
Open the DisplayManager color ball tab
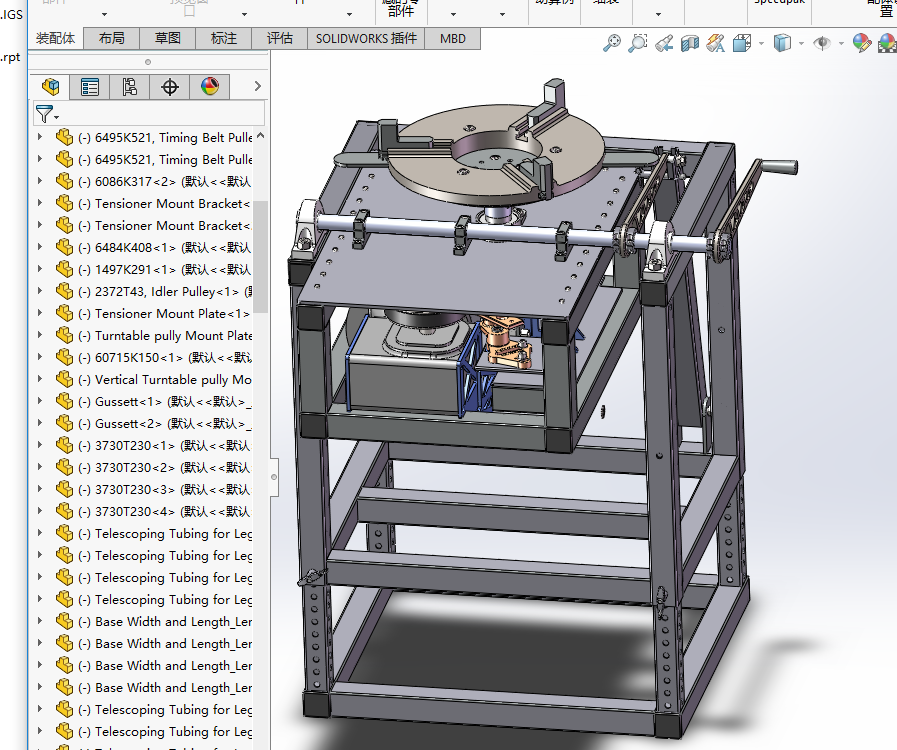pyautogui.click(x=210, y=87)
